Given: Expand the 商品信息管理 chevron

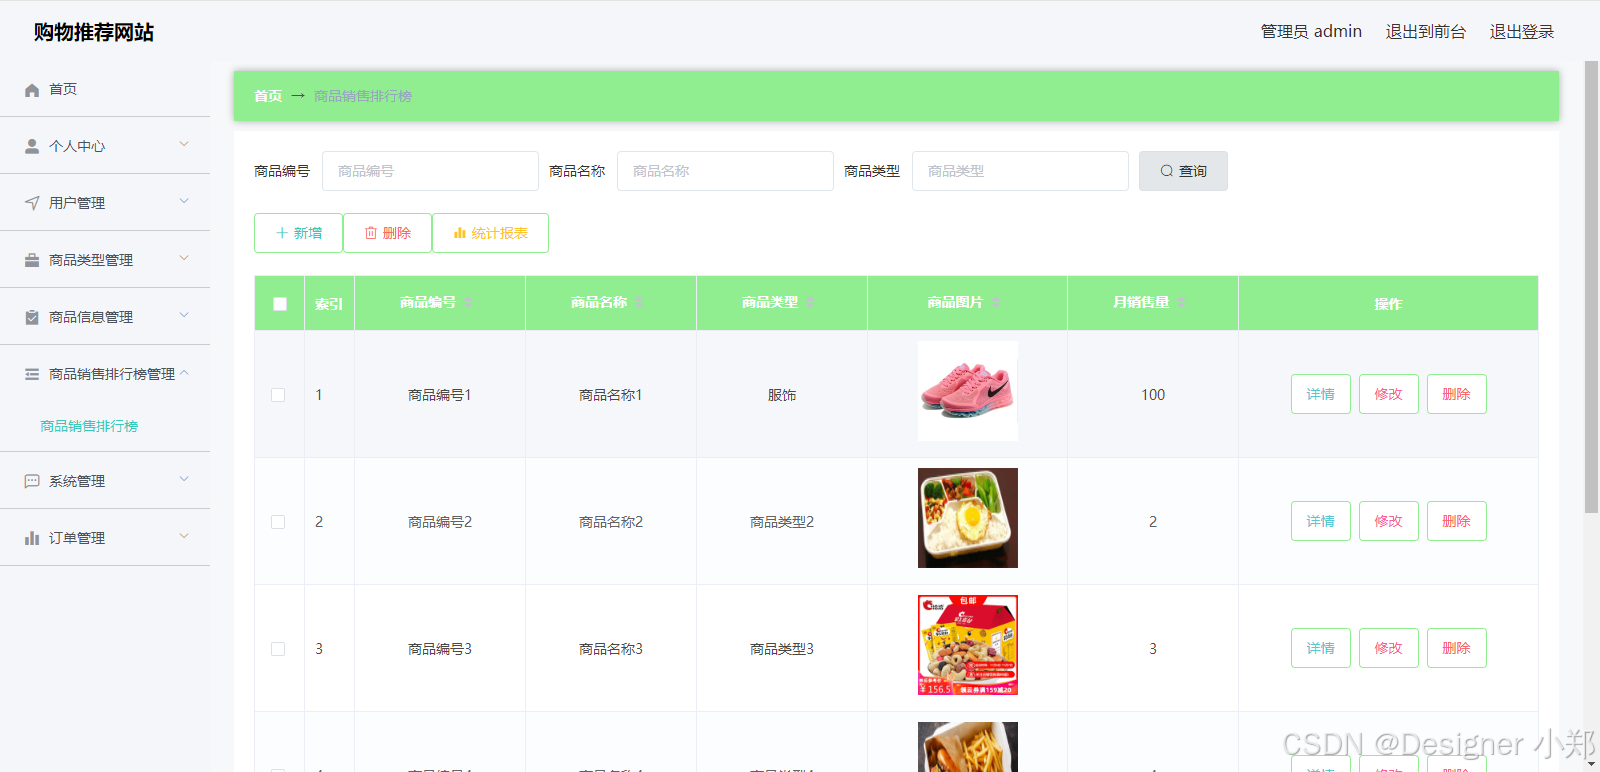Looking at the screenshot, I should pyautogui.click(x=184, y=315).
